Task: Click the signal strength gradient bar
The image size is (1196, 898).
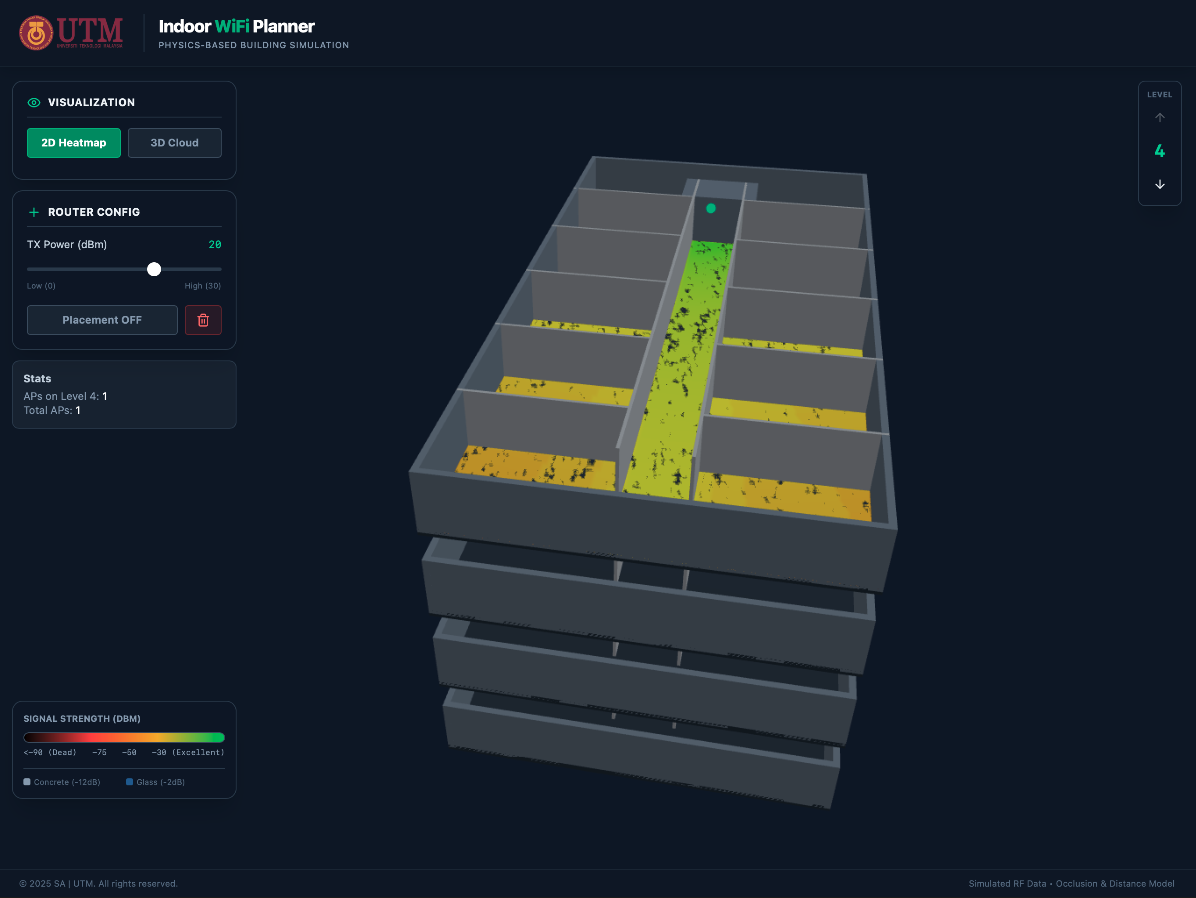Action: 124,738
